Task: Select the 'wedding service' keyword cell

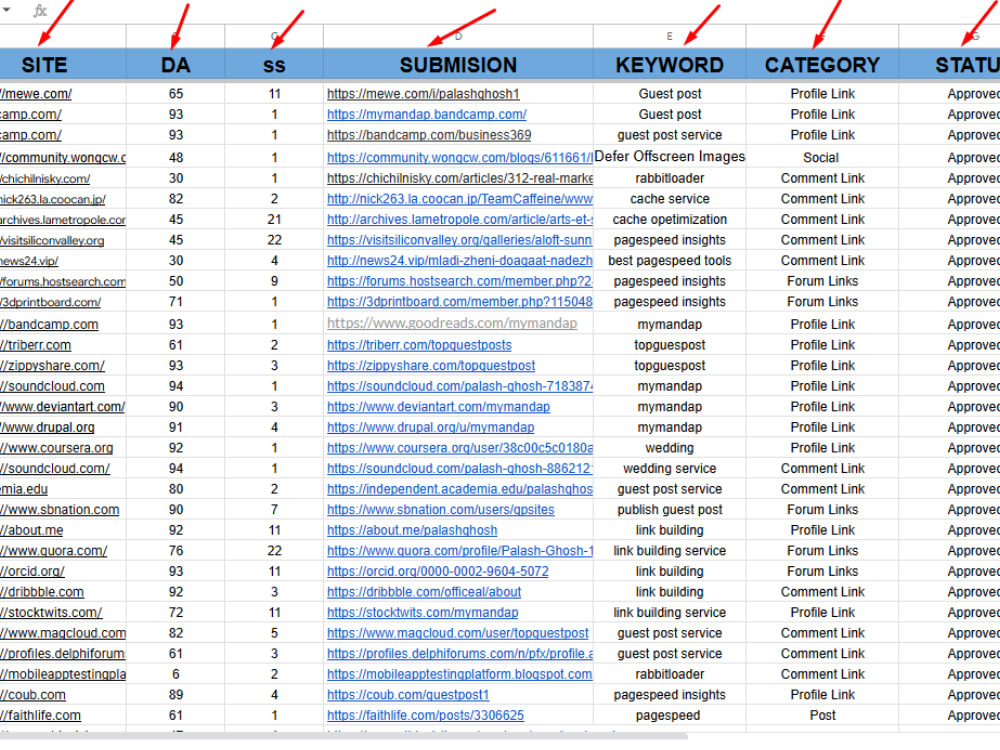Action: tap(670, 468)
